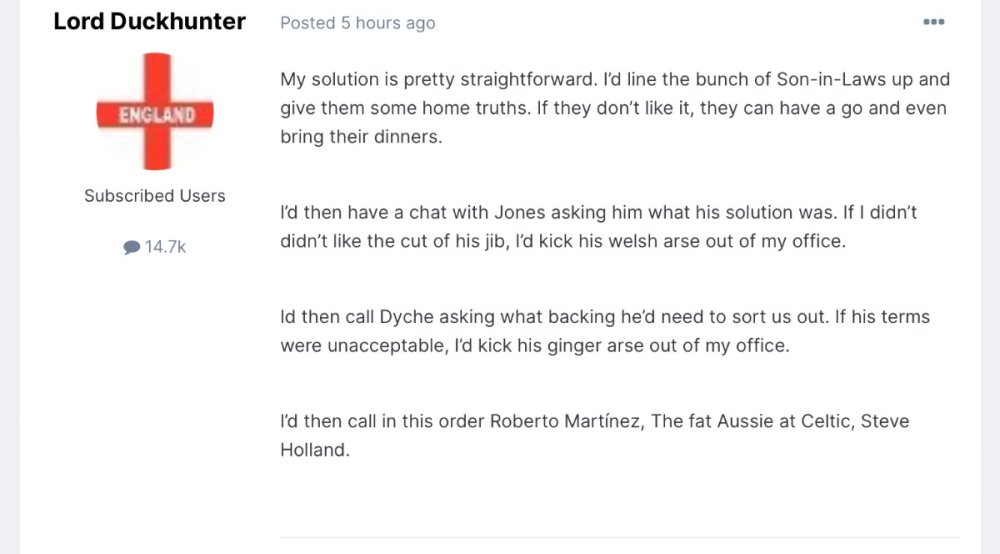Click the speech bubble post count icon
1000x554 pixels.
pos(131,247)
